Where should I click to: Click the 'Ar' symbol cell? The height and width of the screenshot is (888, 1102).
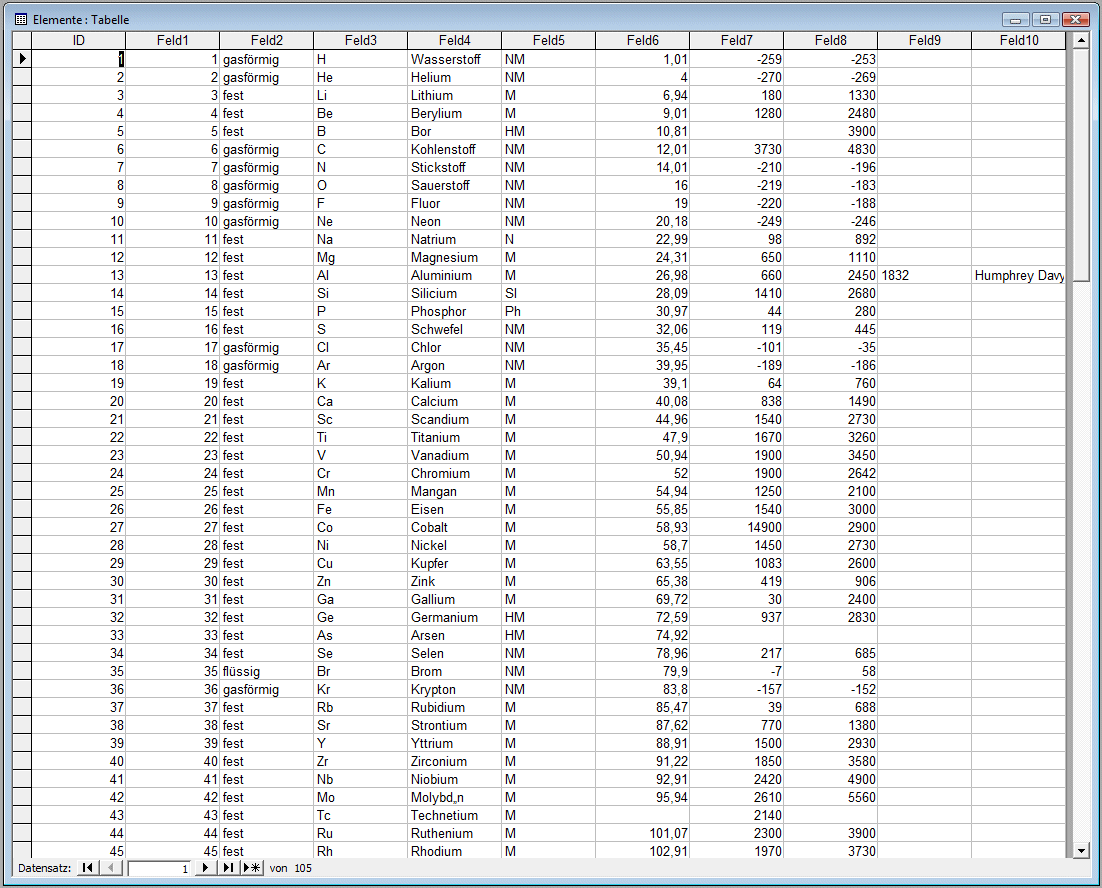[x=361, y=365]
